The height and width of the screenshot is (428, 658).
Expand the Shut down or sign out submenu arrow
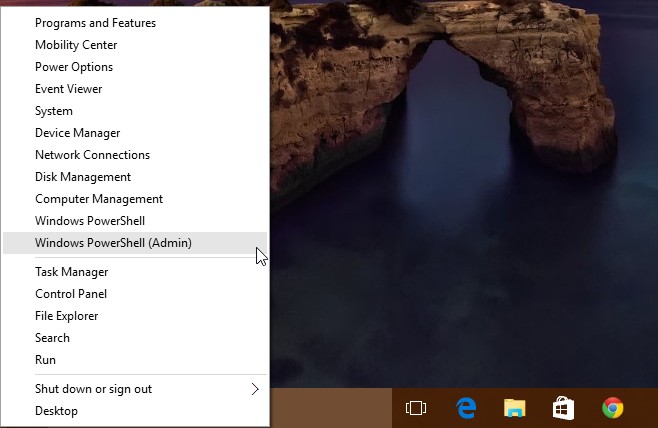click(255, 389)
